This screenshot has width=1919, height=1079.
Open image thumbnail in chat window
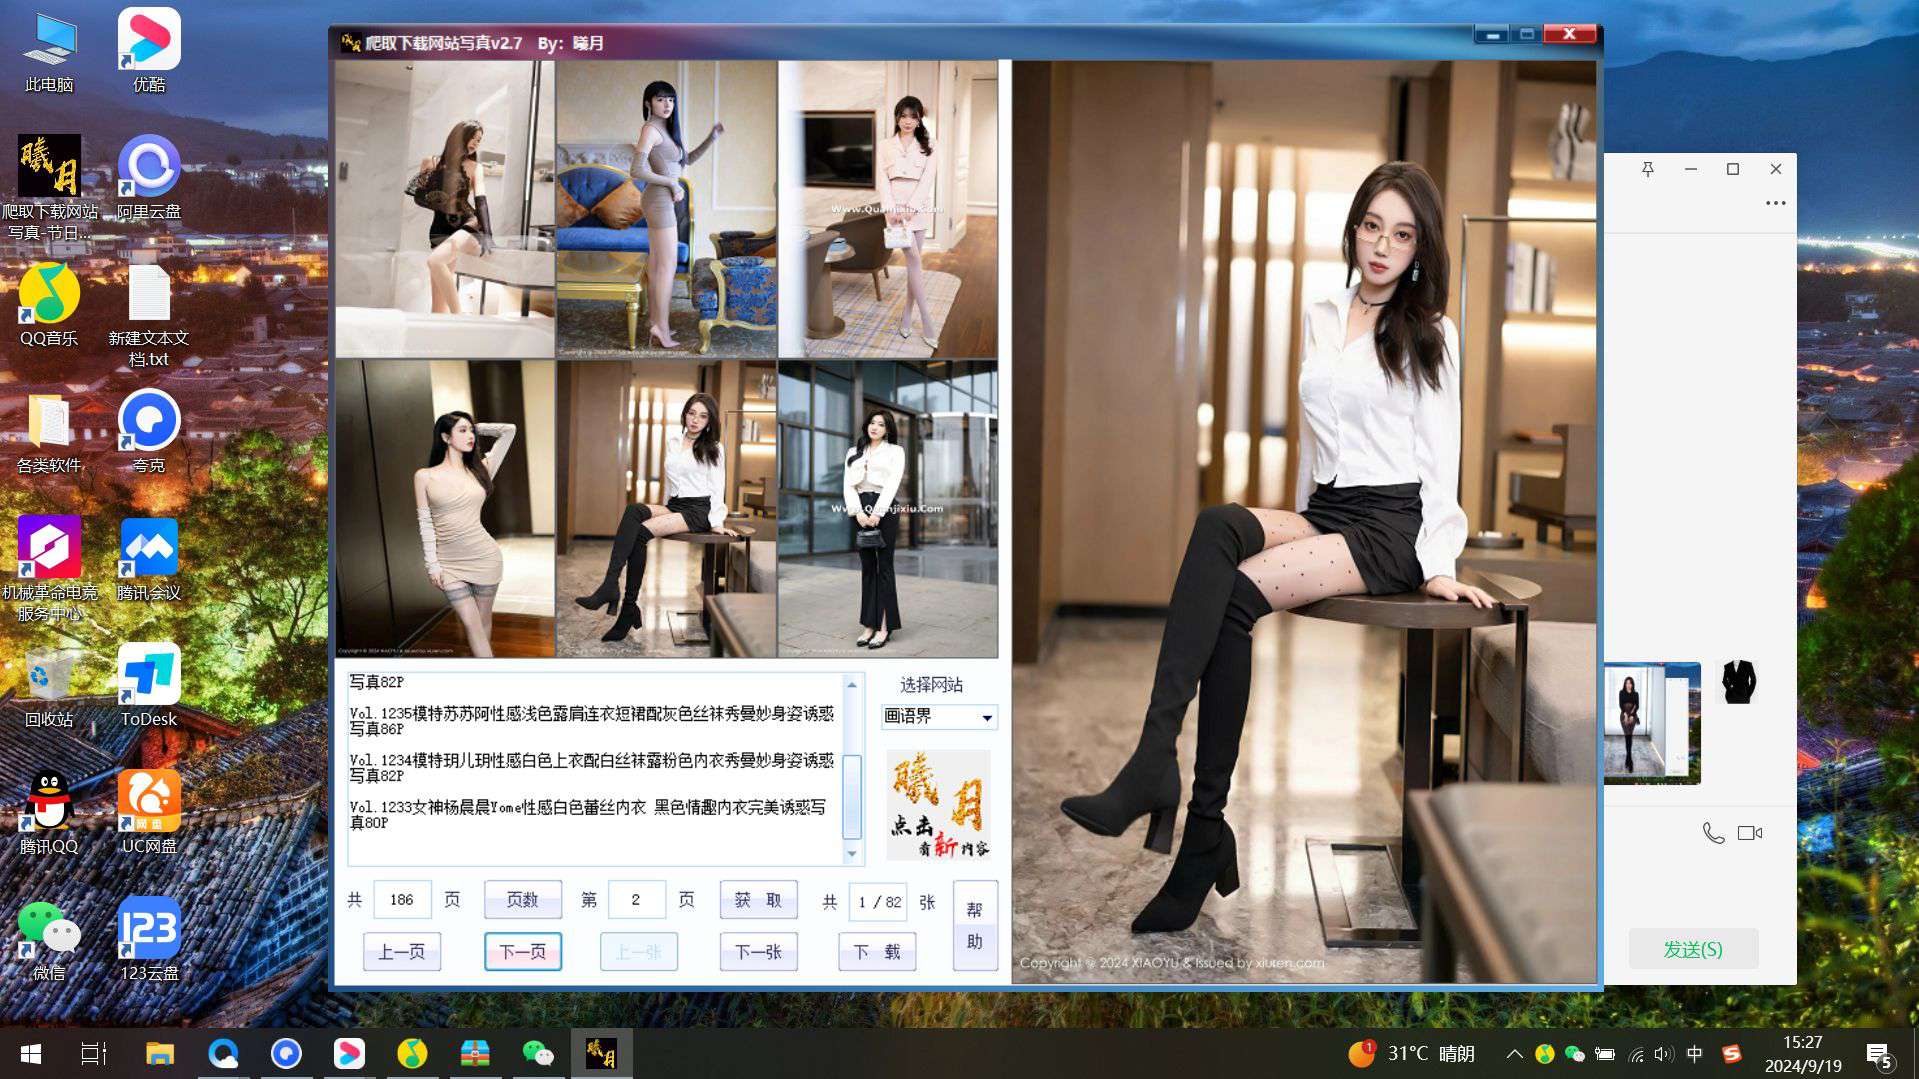click(x=1653, y=722)
